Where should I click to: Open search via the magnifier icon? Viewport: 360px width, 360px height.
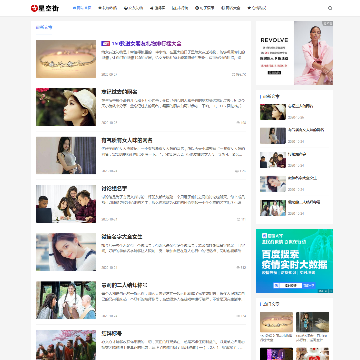(330, 8)
